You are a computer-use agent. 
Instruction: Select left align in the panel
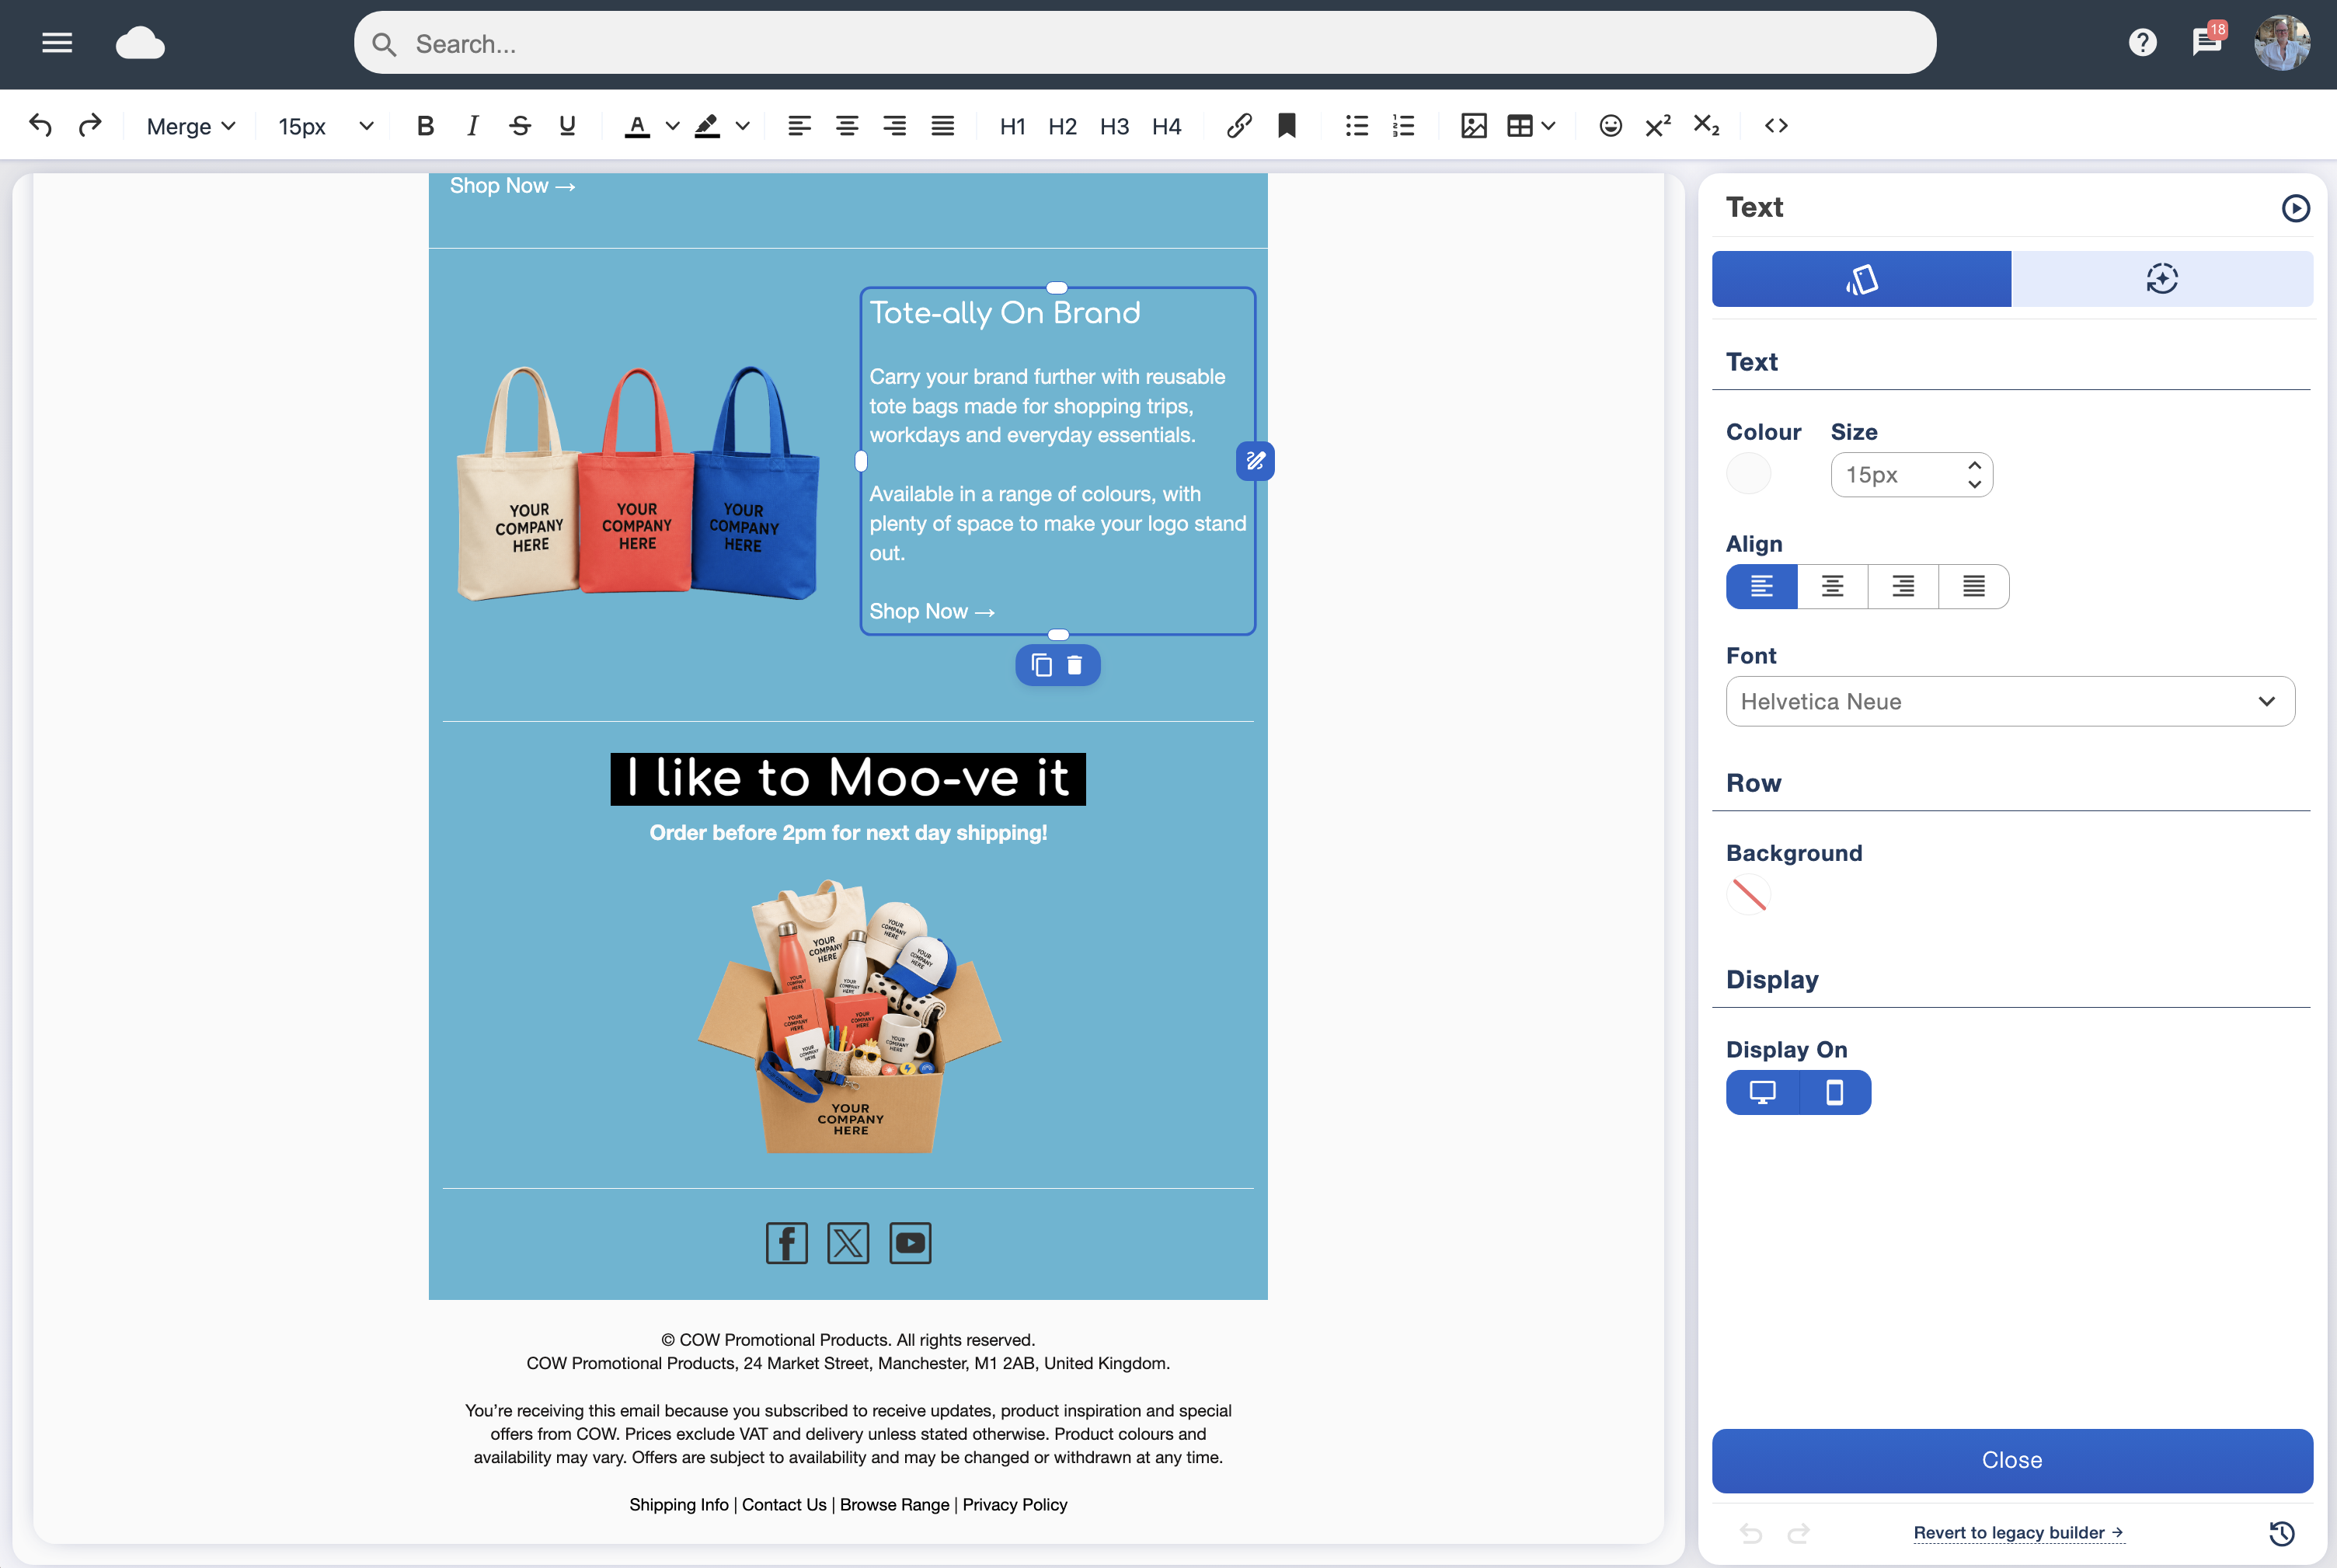1762,587
